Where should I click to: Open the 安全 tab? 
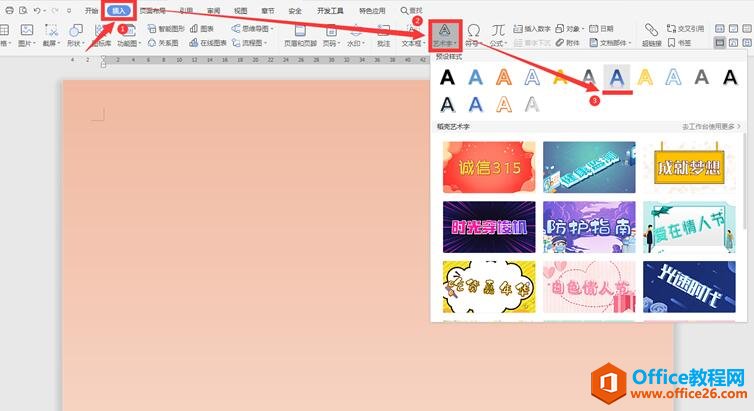coord(295,11)
